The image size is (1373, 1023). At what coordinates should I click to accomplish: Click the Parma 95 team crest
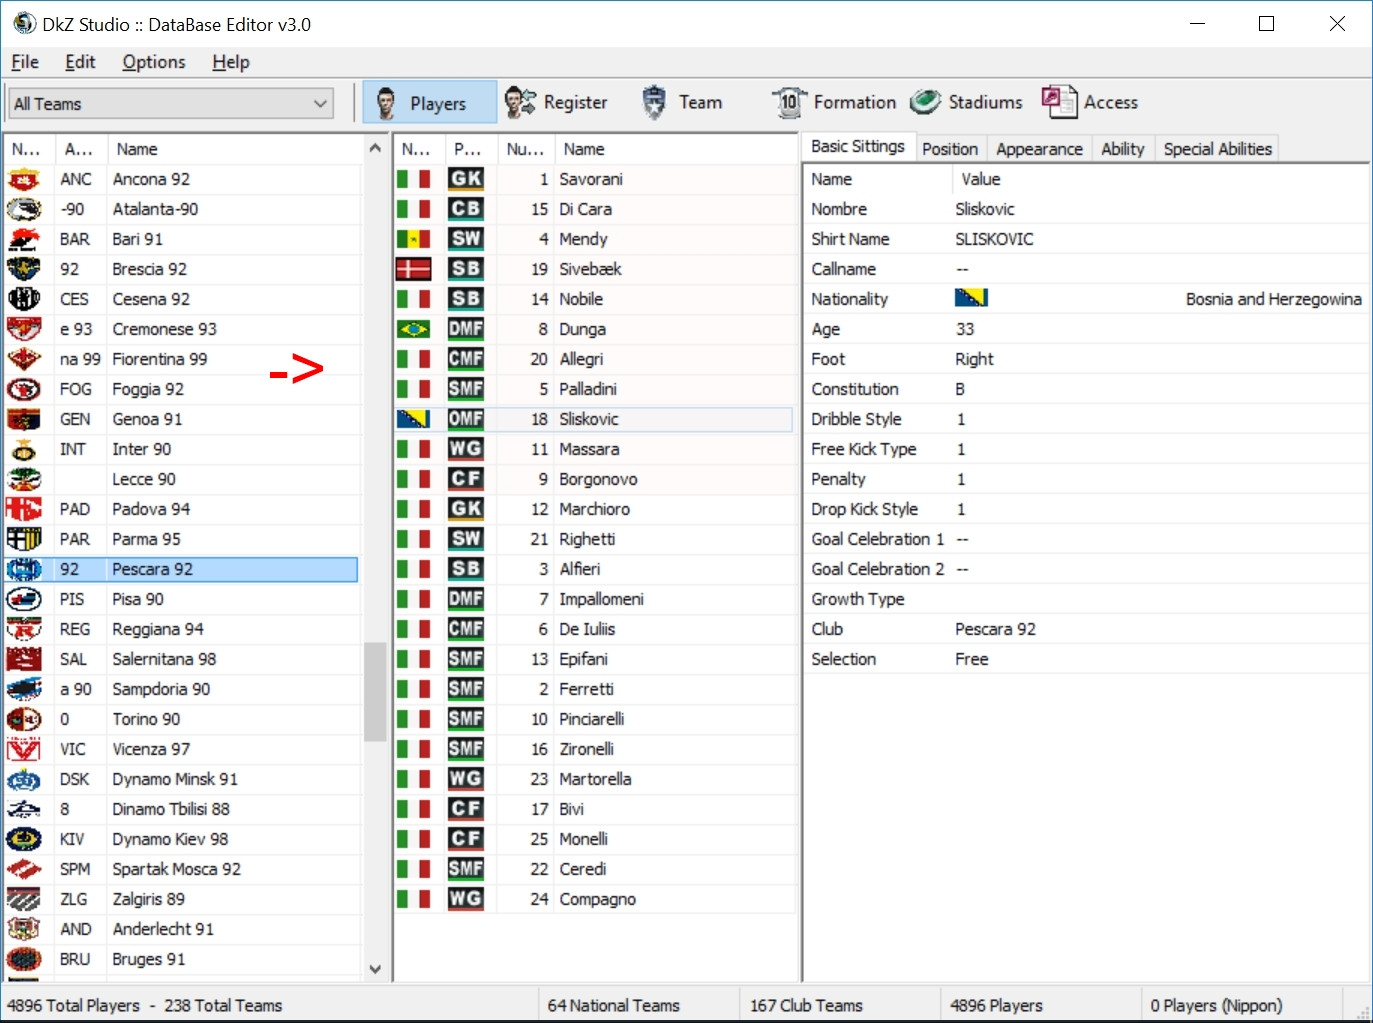point(24,539)
